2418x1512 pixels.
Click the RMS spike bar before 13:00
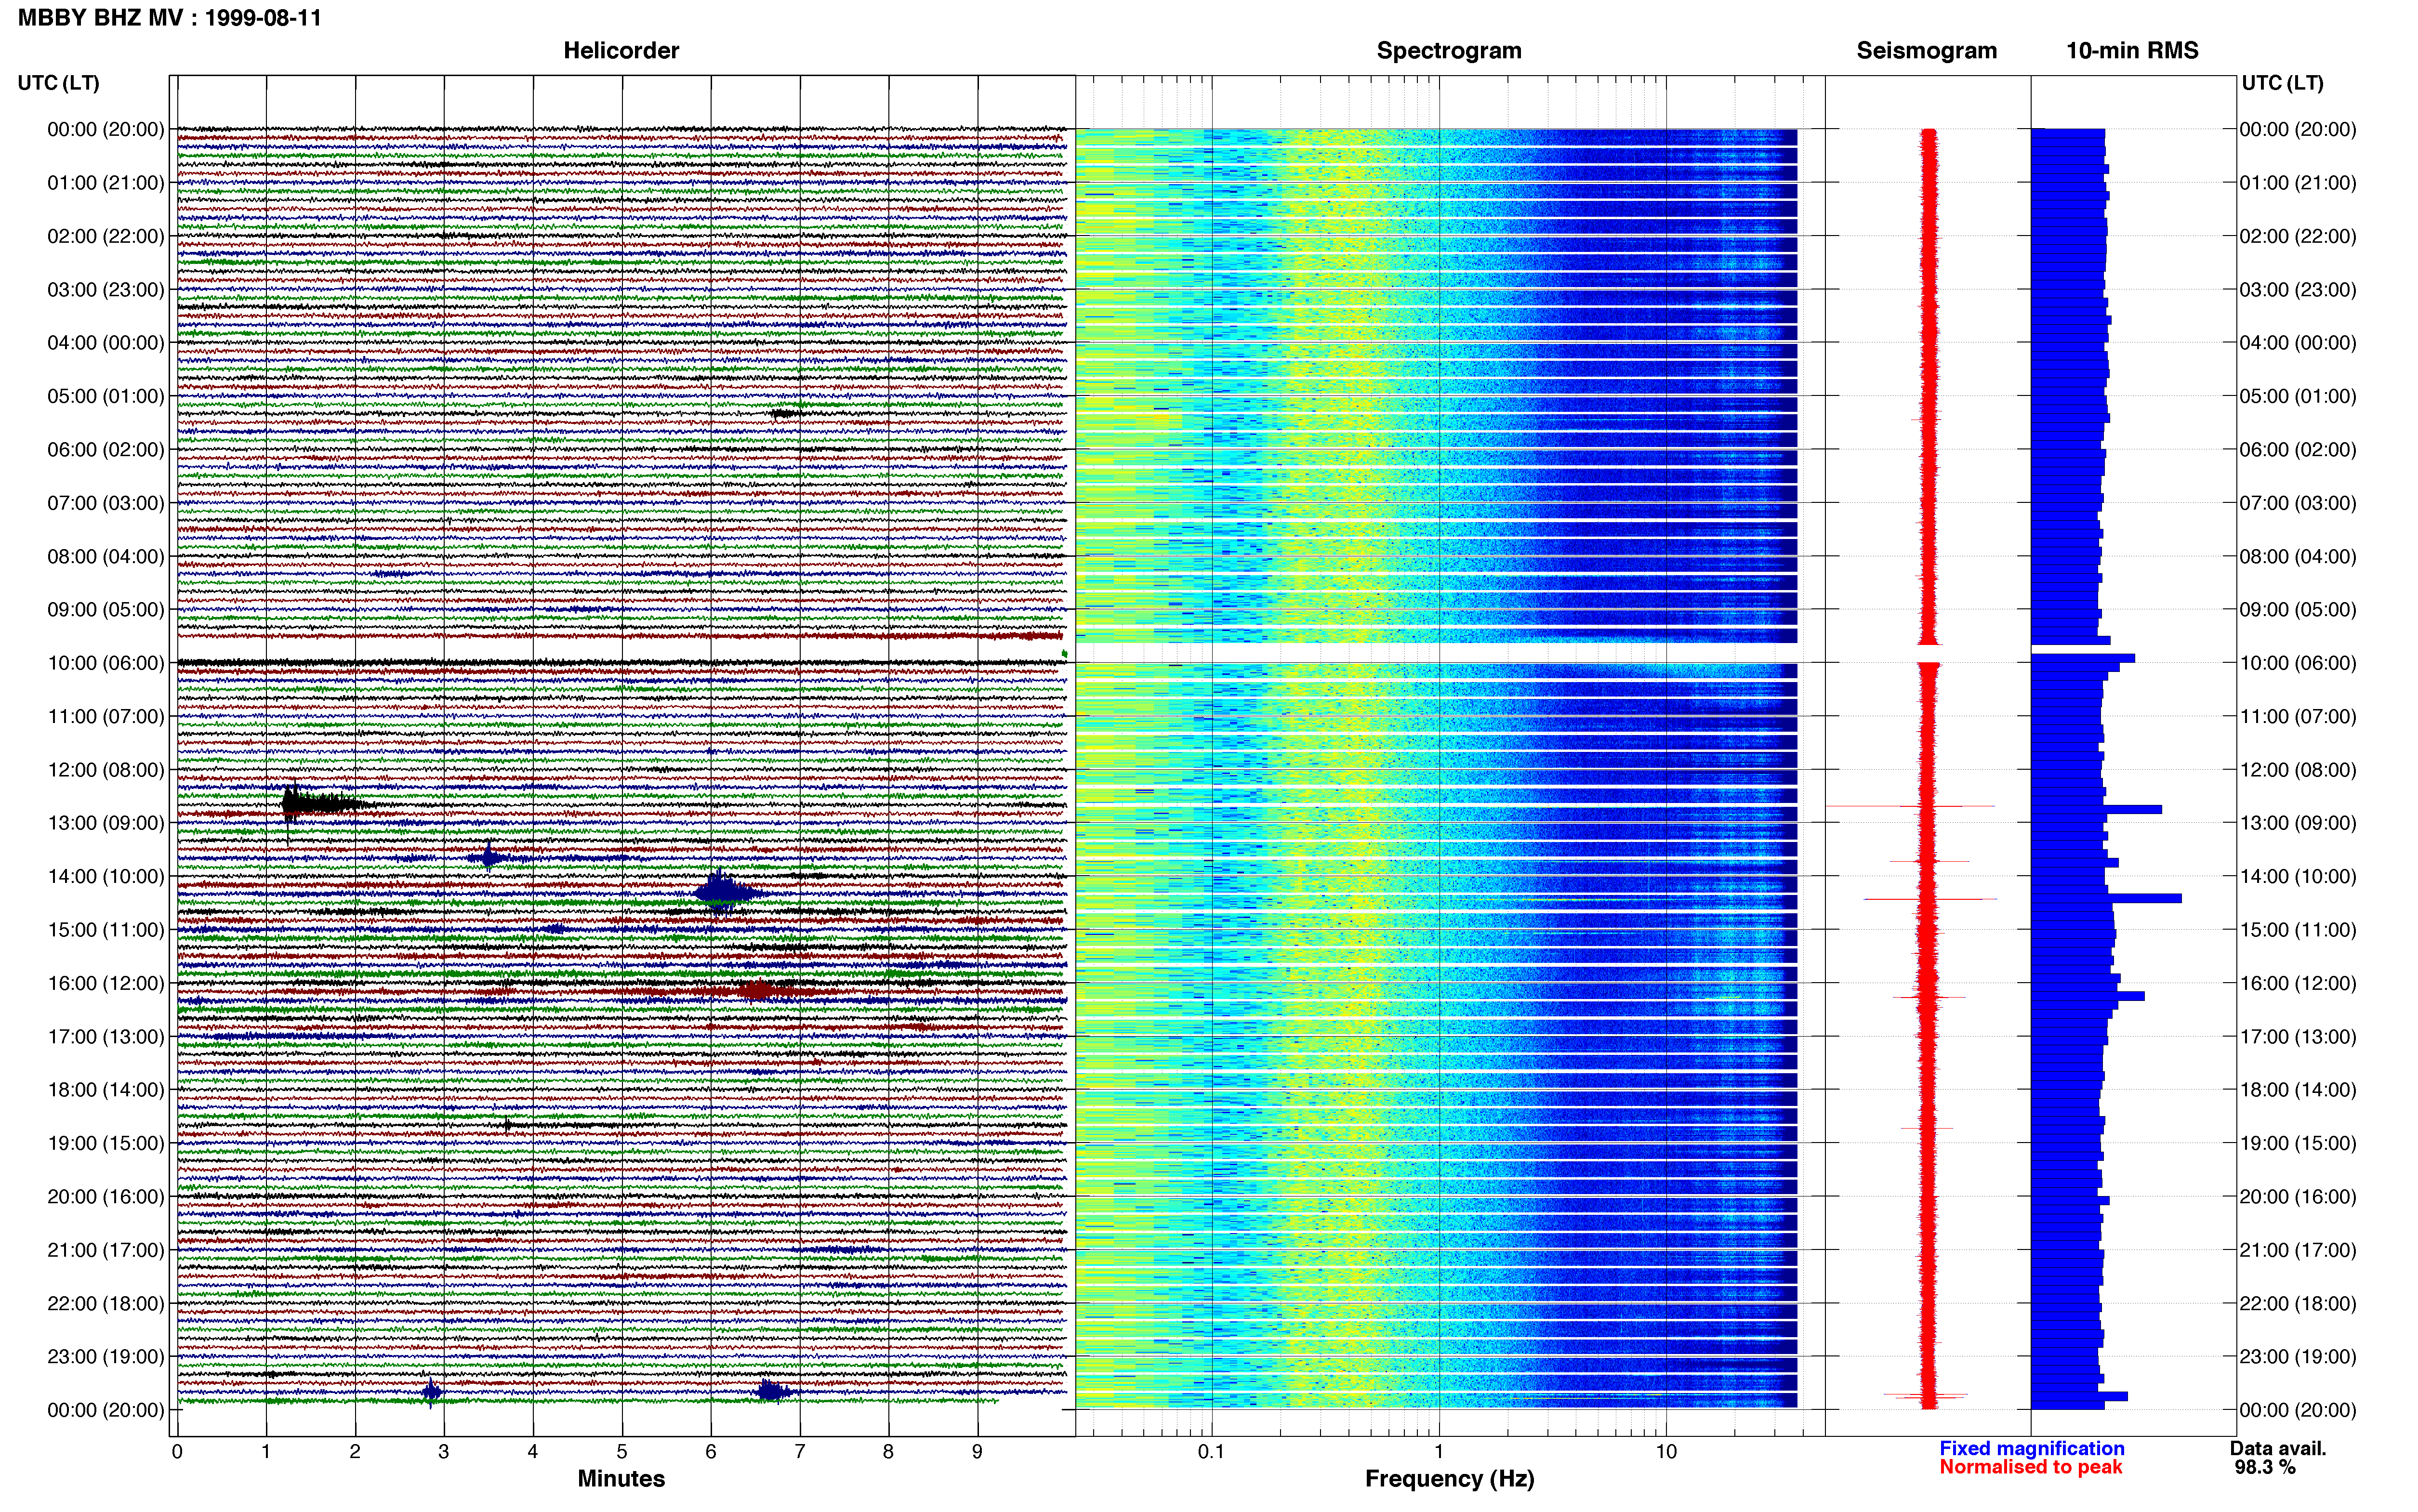[x=2096, y=809]
